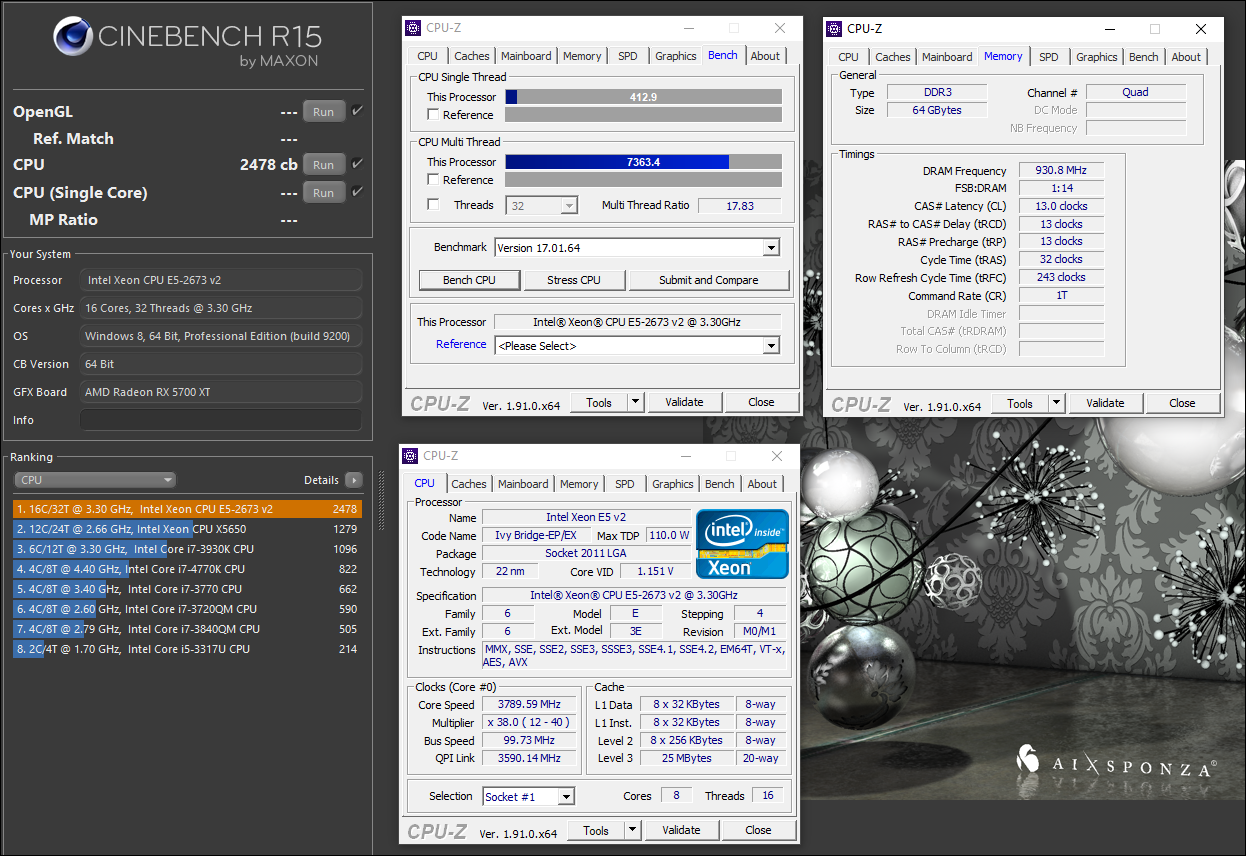The image size is (1246, 856).
Task: Check the Threads checkbox in Bench window
Action: pyautogui.click(x=433, y=205)
